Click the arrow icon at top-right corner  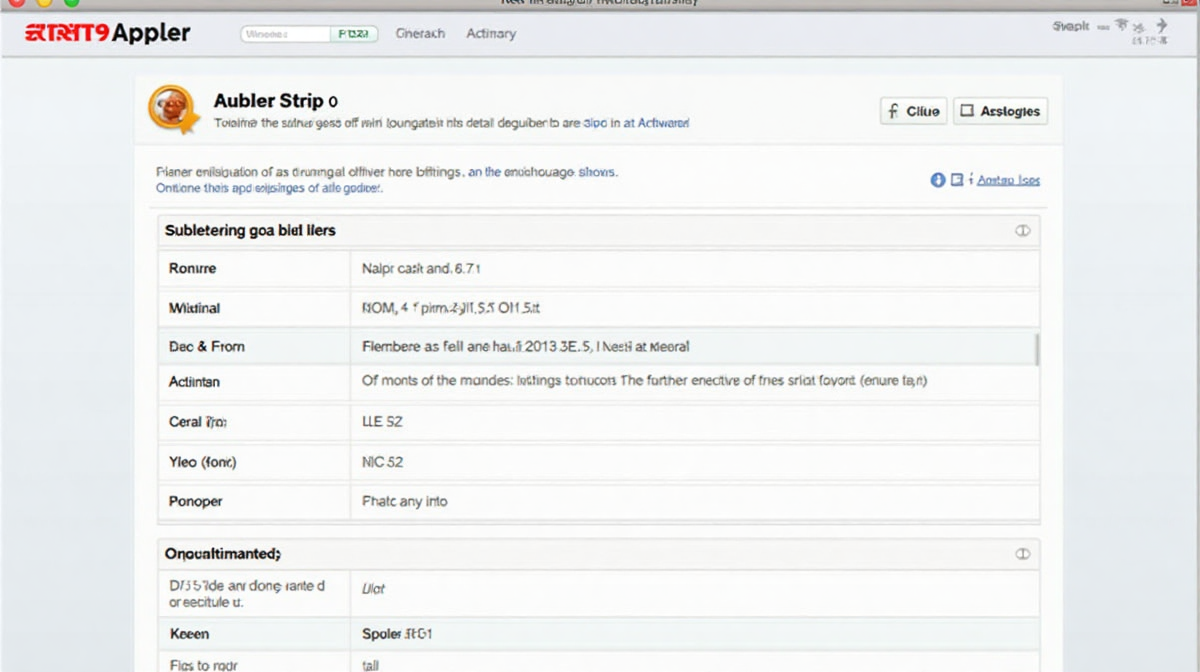point(1162,27)
